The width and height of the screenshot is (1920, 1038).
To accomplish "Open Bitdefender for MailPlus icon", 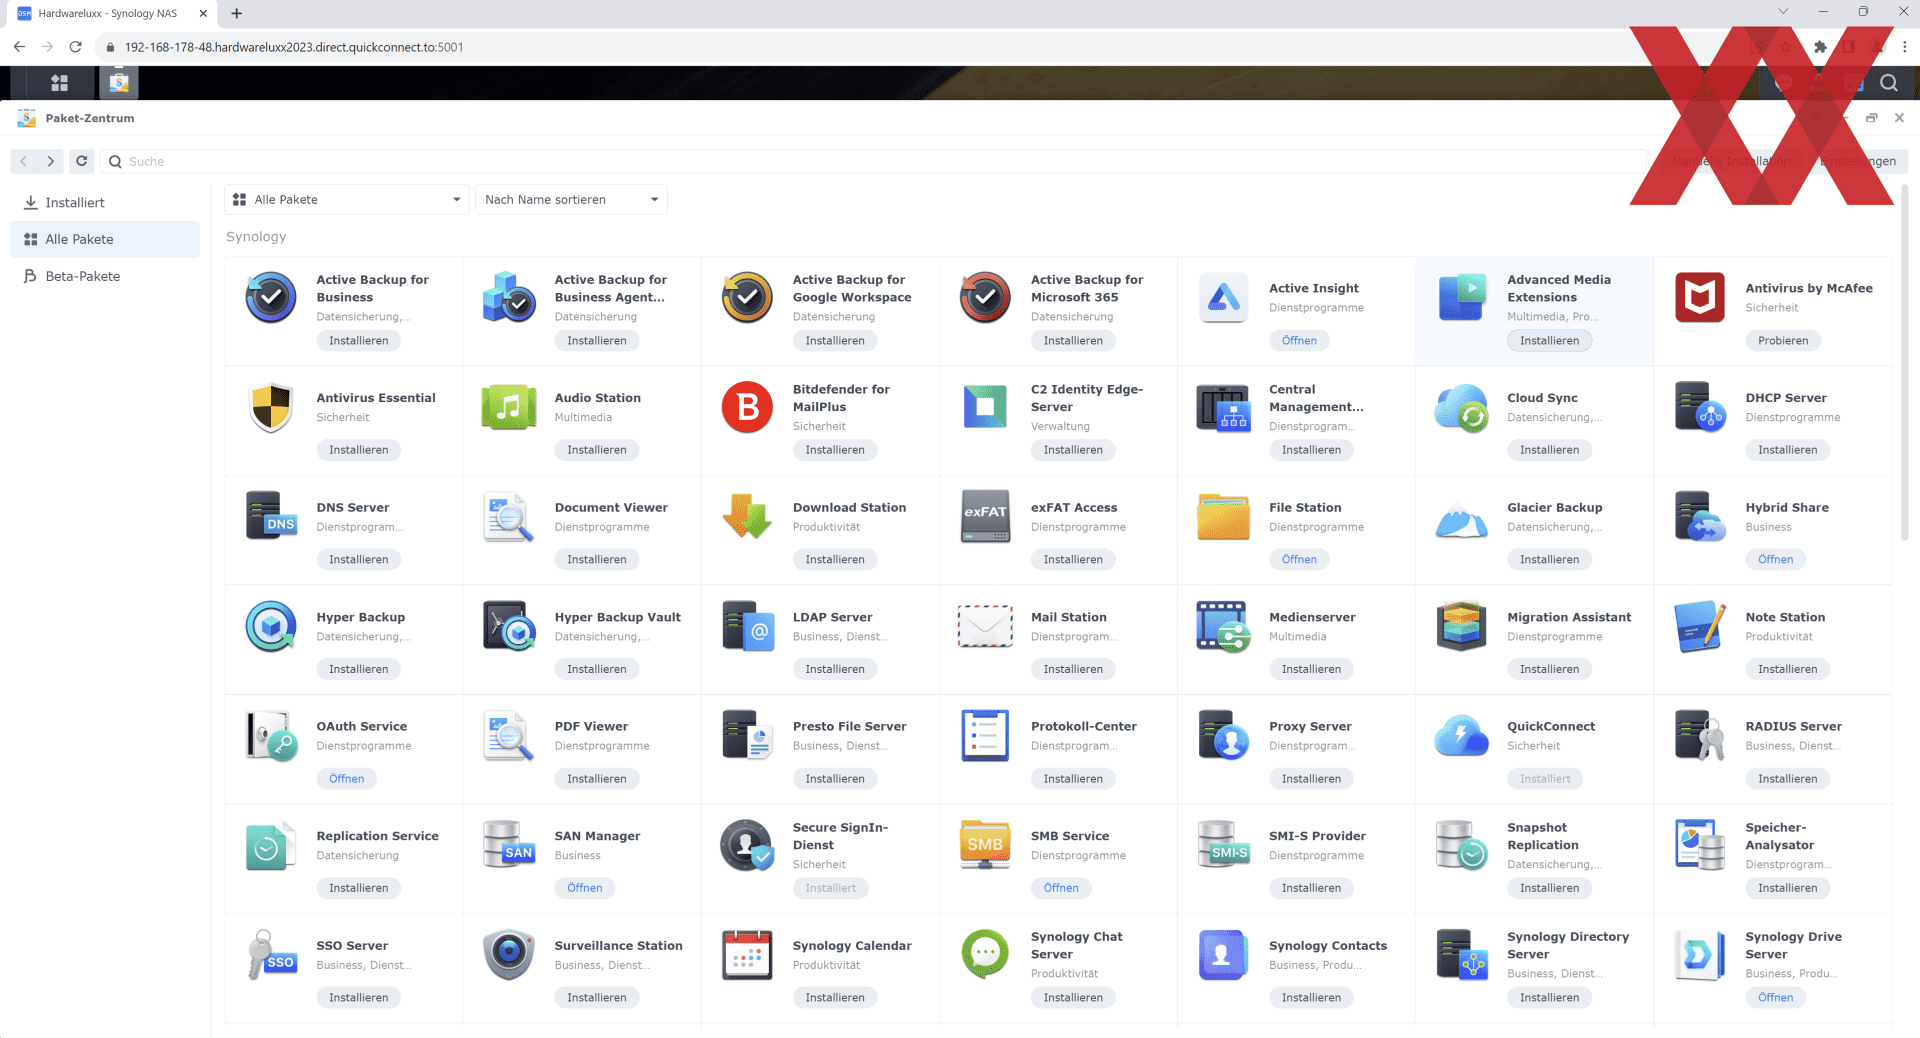I will [747, 407].
